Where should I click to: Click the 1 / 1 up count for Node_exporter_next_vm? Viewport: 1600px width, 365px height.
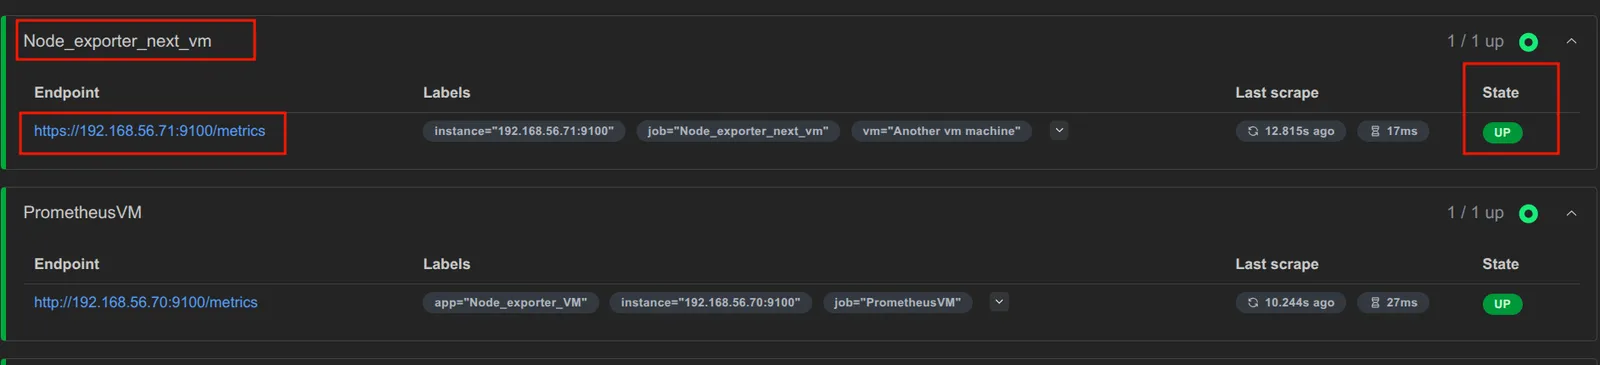pyautogui.click(x=1475, y=41)
